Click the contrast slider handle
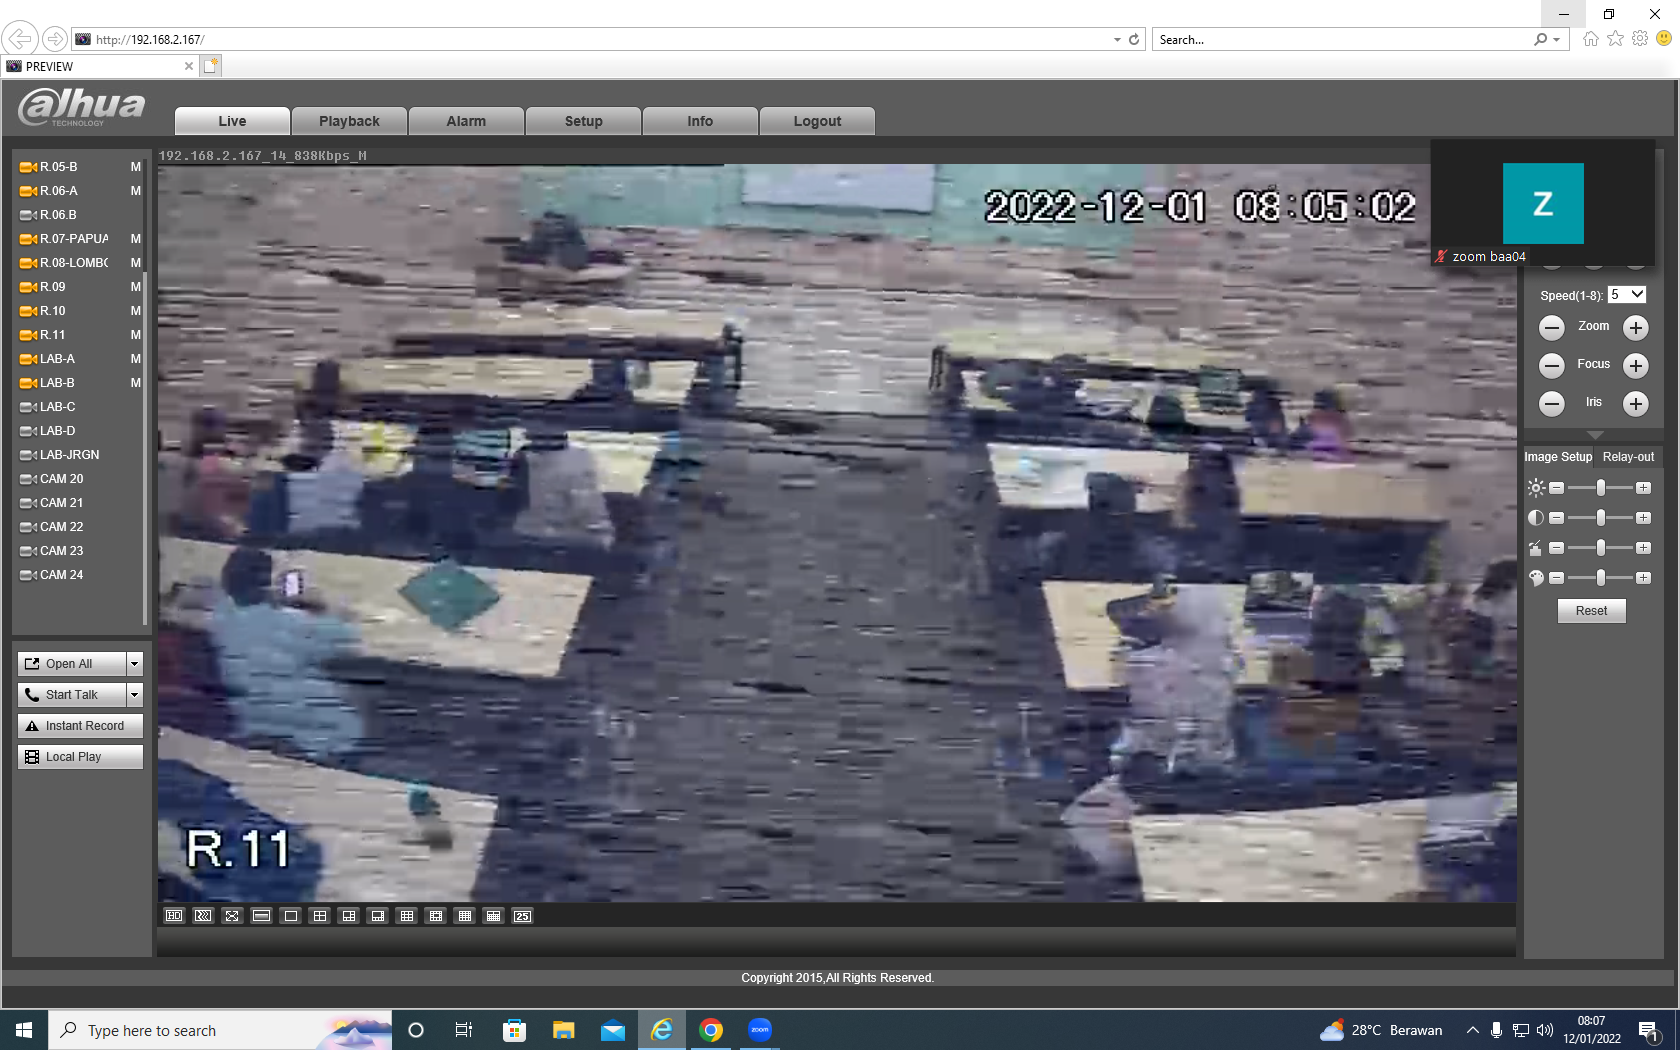 point(1601,518)
